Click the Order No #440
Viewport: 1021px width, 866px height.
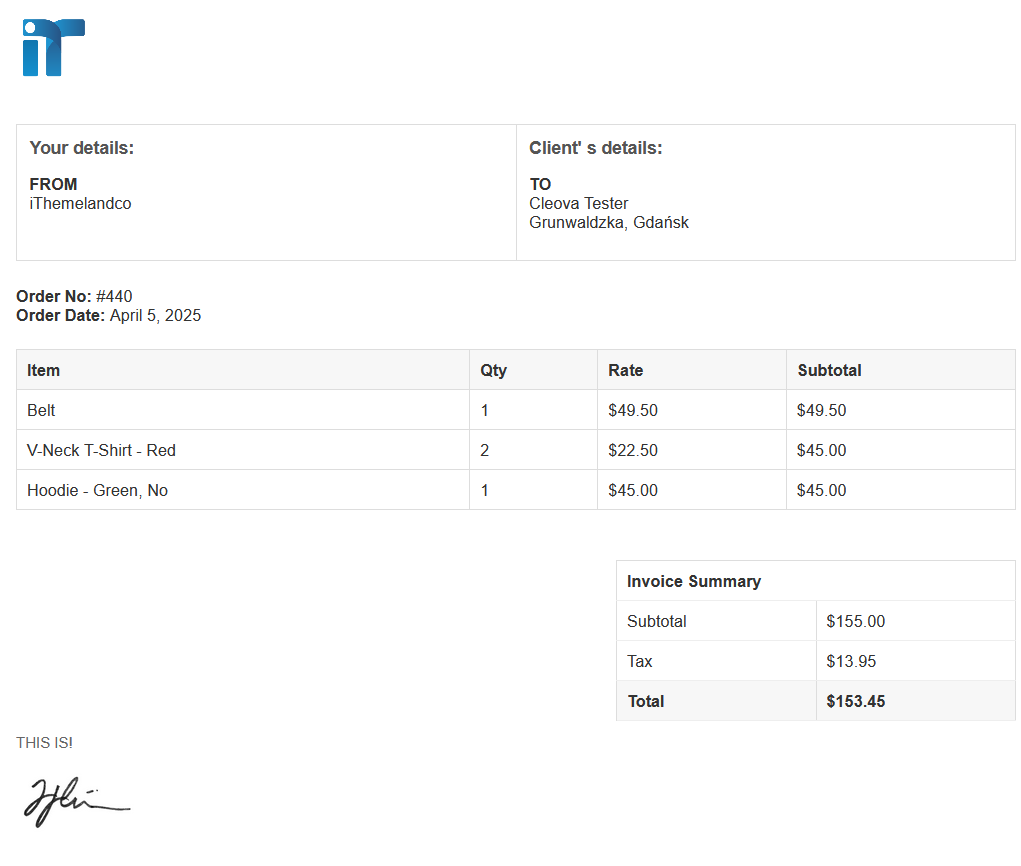(74, 296)
